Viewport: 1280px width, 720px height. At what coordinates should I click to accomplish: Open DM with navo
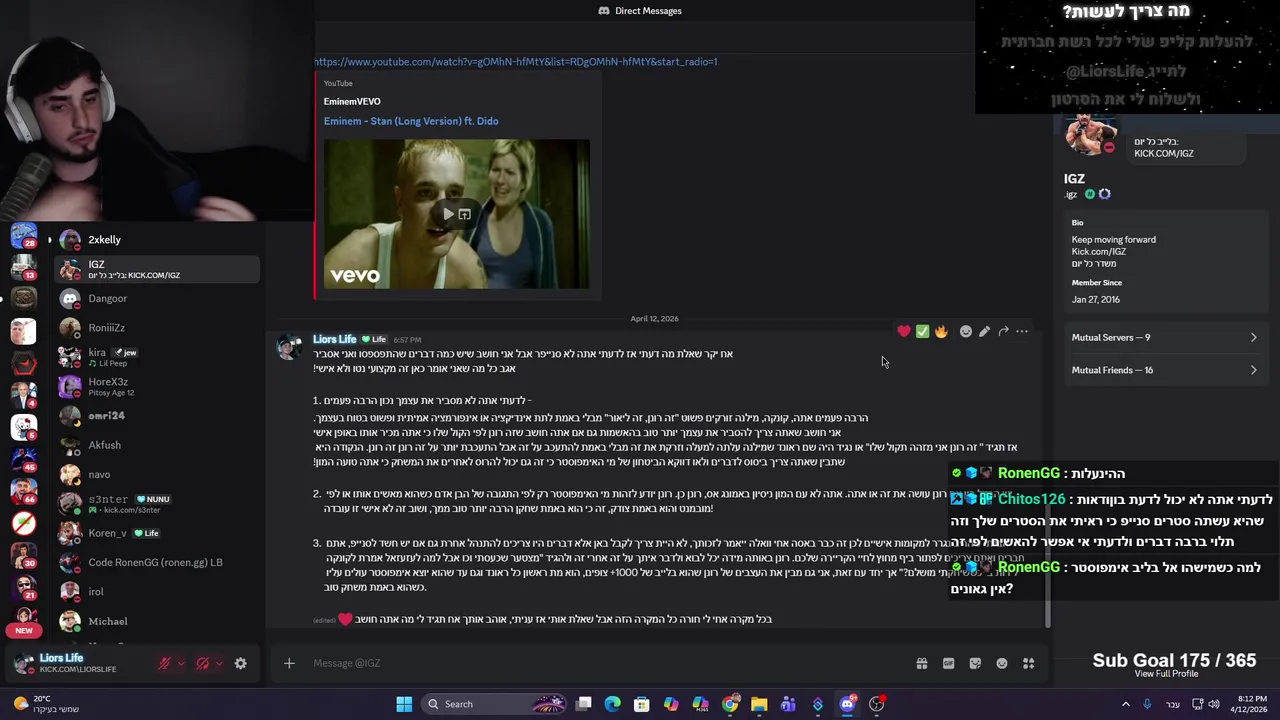click(x=158, y=474)
